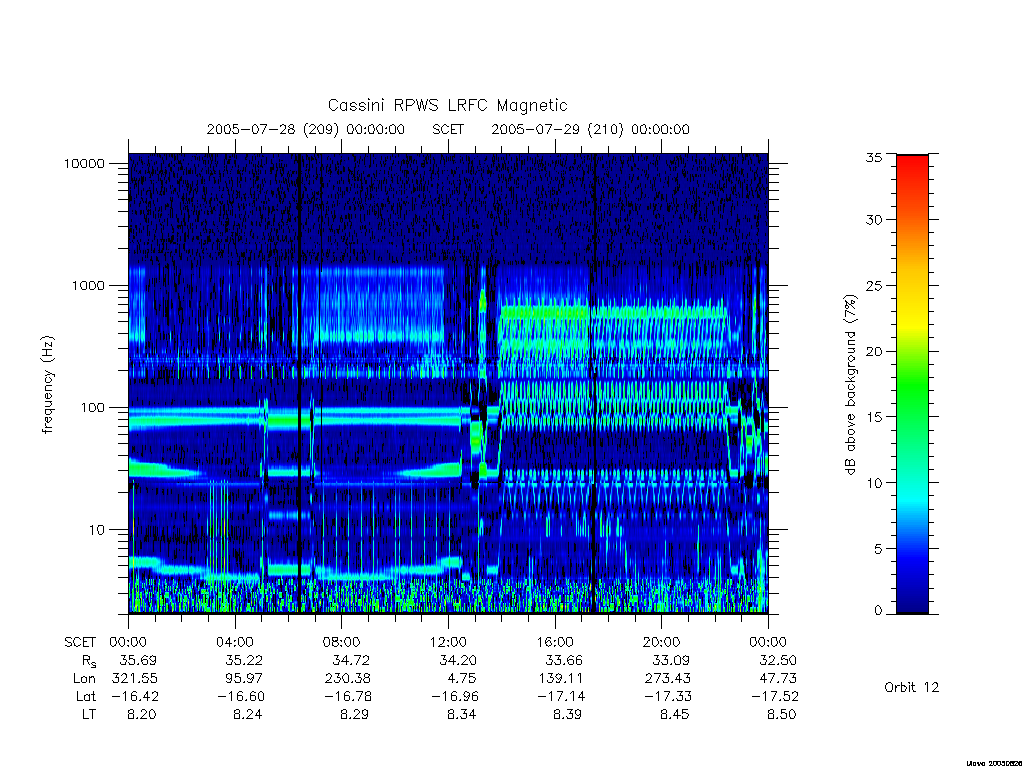Click local time value 8.24
Screen dimensions: 1024x768
248,714
